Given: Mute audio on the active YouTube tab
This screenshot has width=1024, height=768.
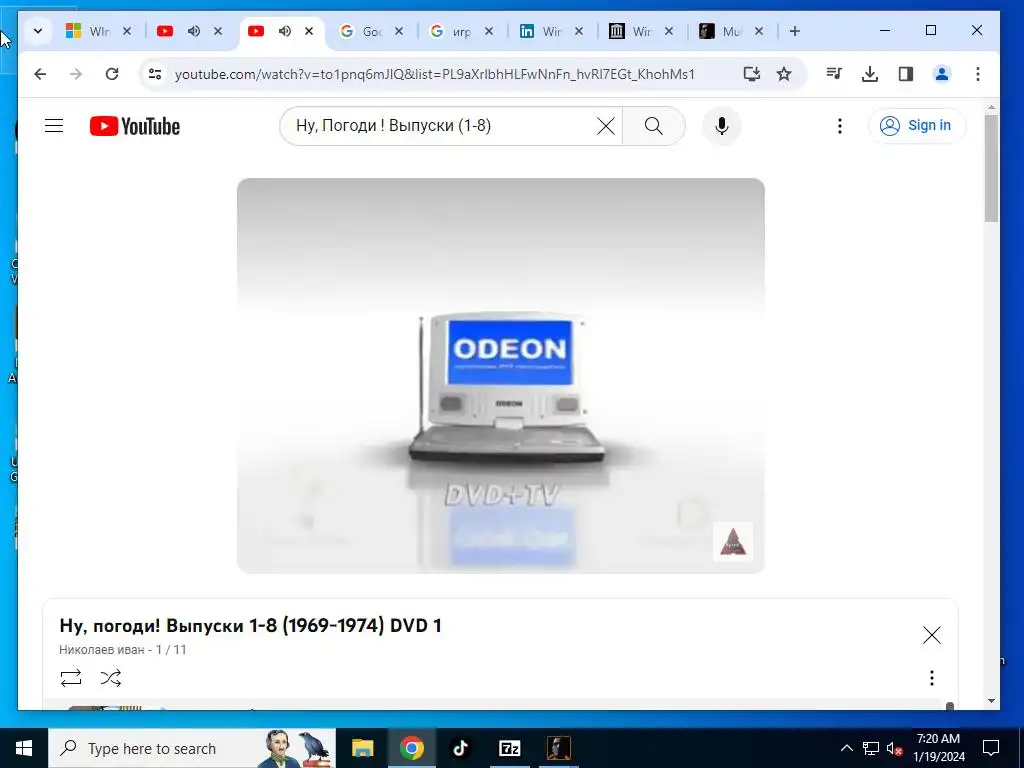Looking at the screenshot, I should (285, 31).
